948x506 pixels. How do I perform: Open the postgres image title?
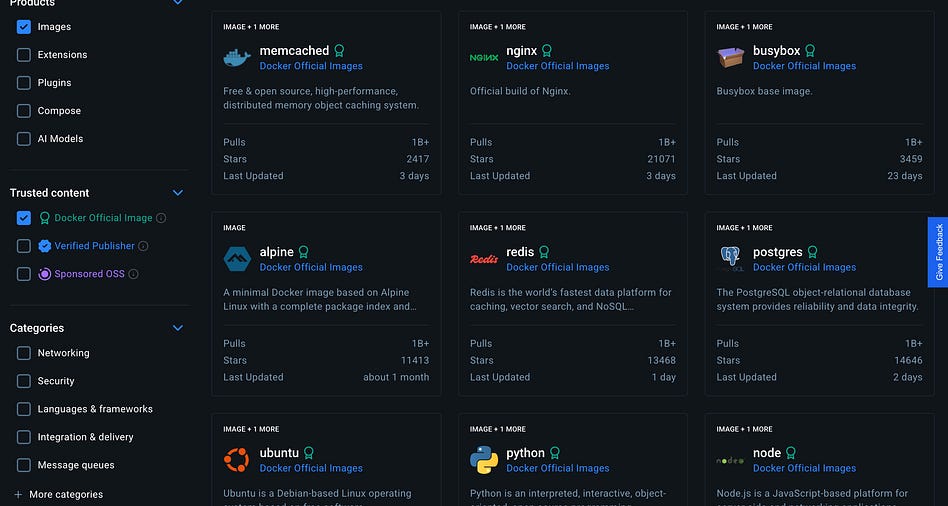778,252
